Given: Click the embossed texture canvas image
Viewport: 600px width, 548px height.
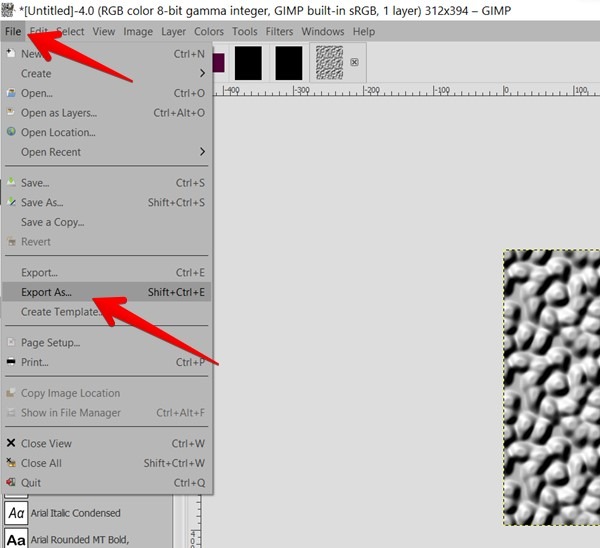Looking at the screenshot, I should click(551, 387).
